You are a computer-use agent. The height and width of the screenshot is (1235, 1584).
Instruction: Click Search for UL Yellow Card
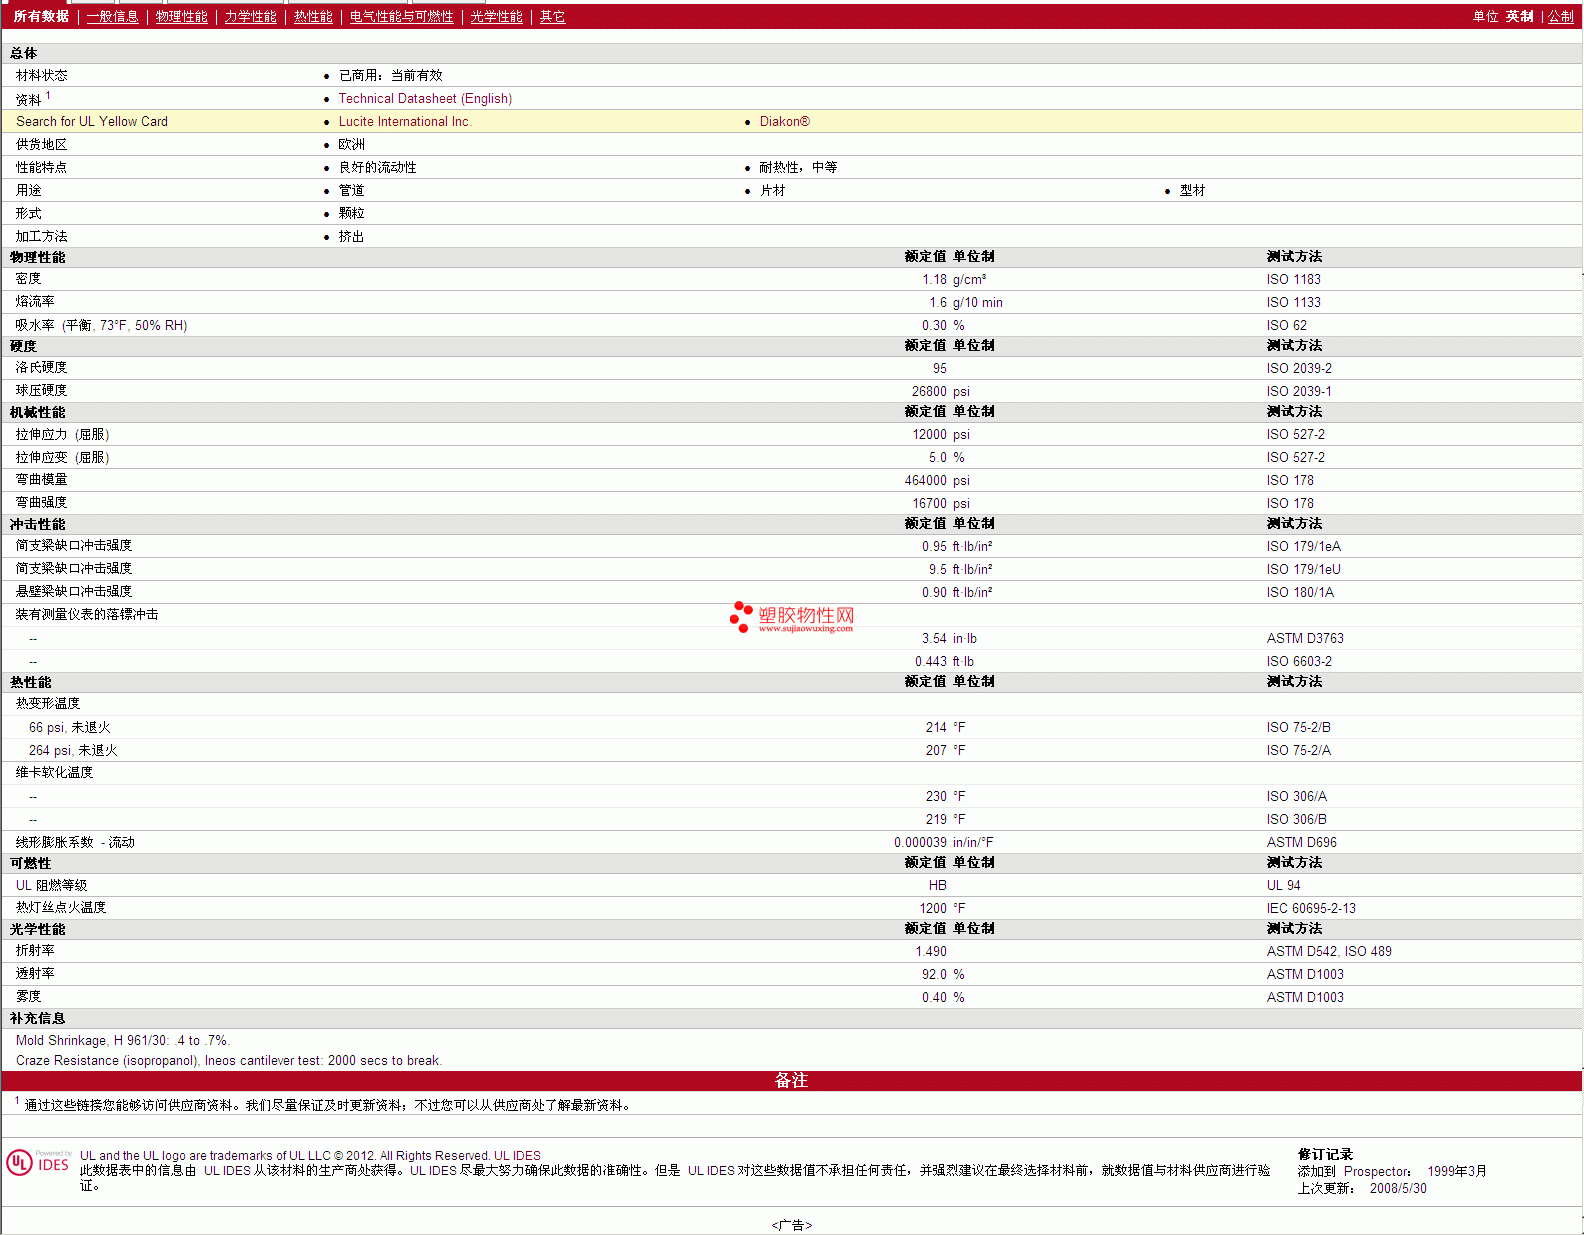pos(92,122)
